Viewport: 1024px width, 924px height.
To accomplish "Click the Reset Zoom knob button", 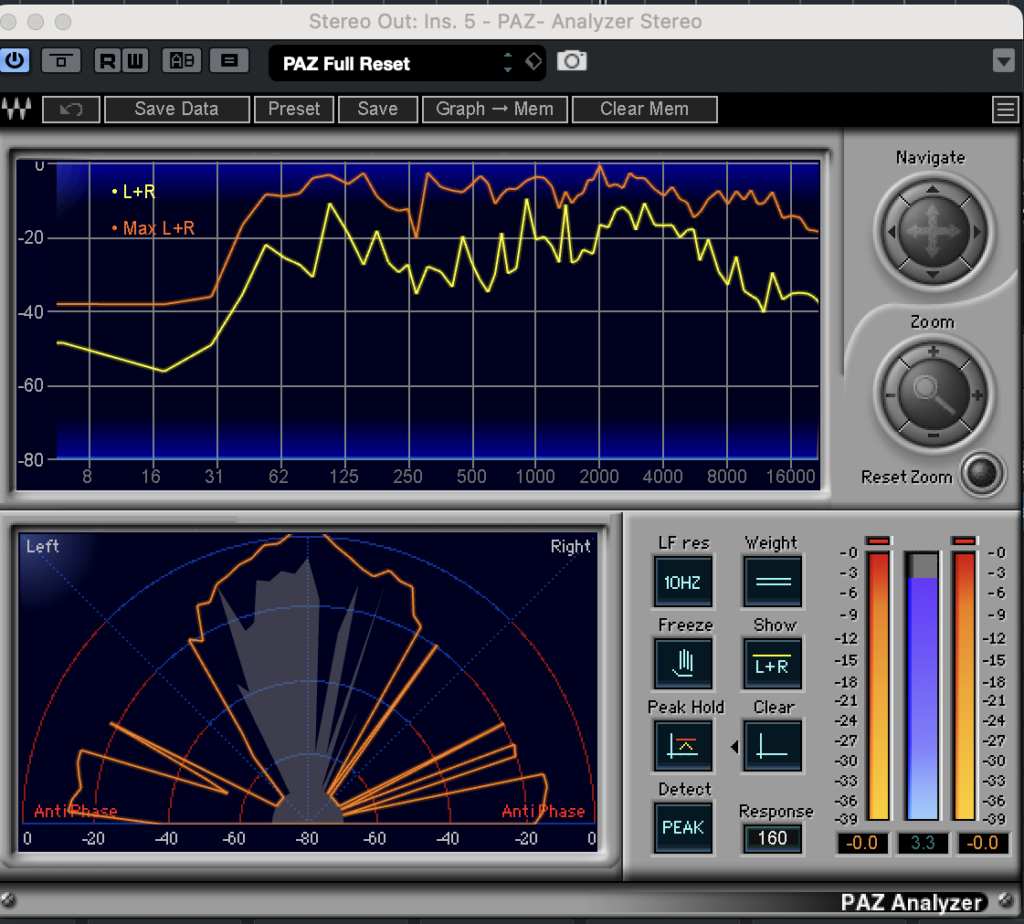I will pos(982,475).
